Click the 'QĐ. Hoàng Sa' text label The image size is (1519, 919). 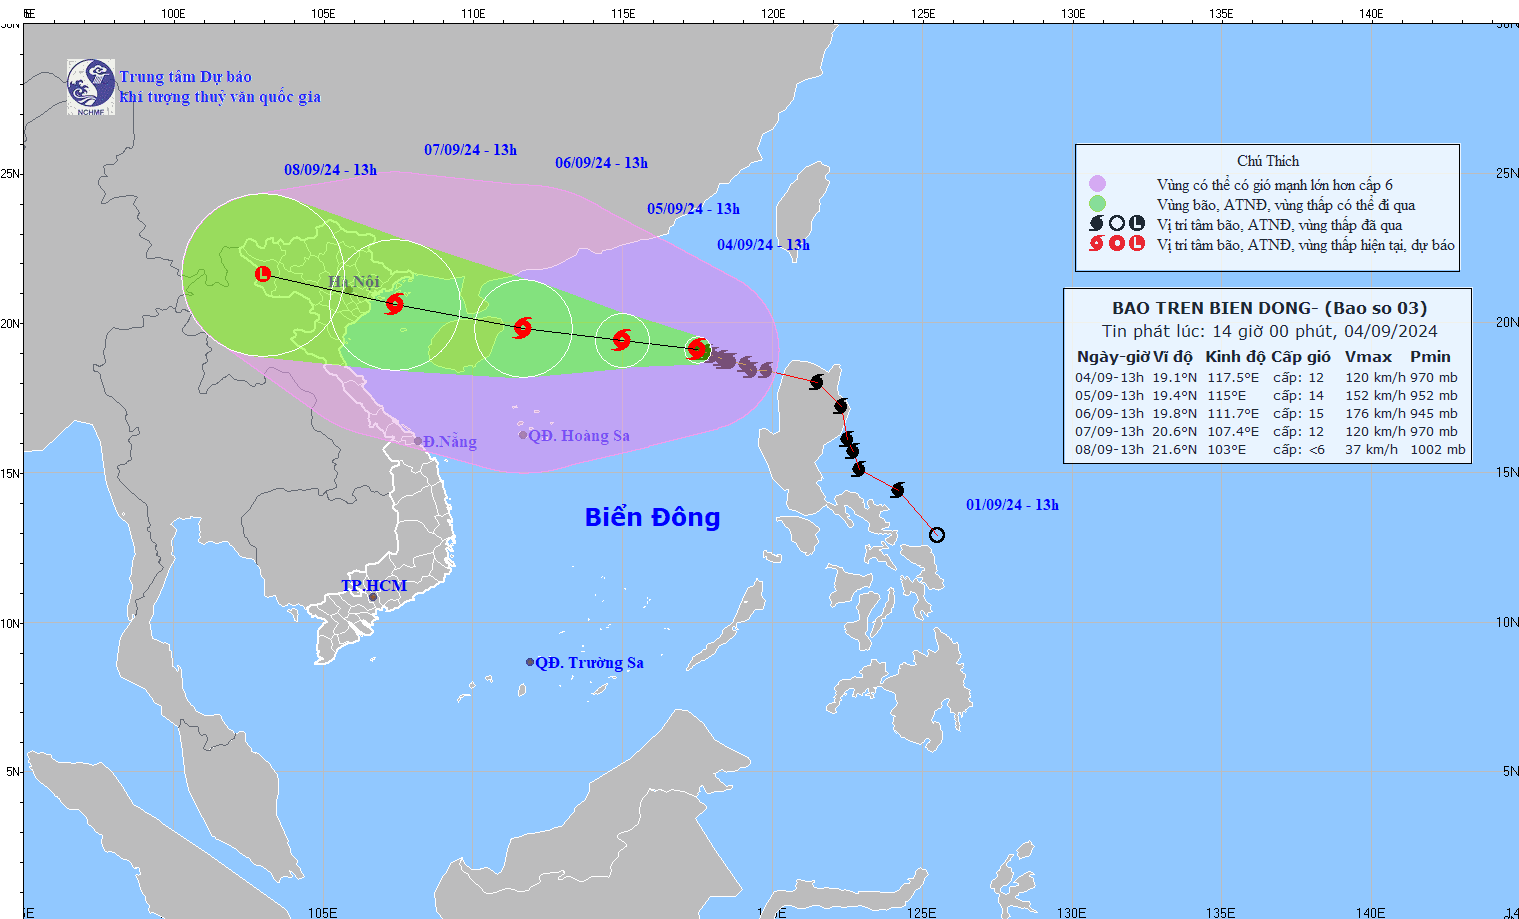tap(579, 436)
